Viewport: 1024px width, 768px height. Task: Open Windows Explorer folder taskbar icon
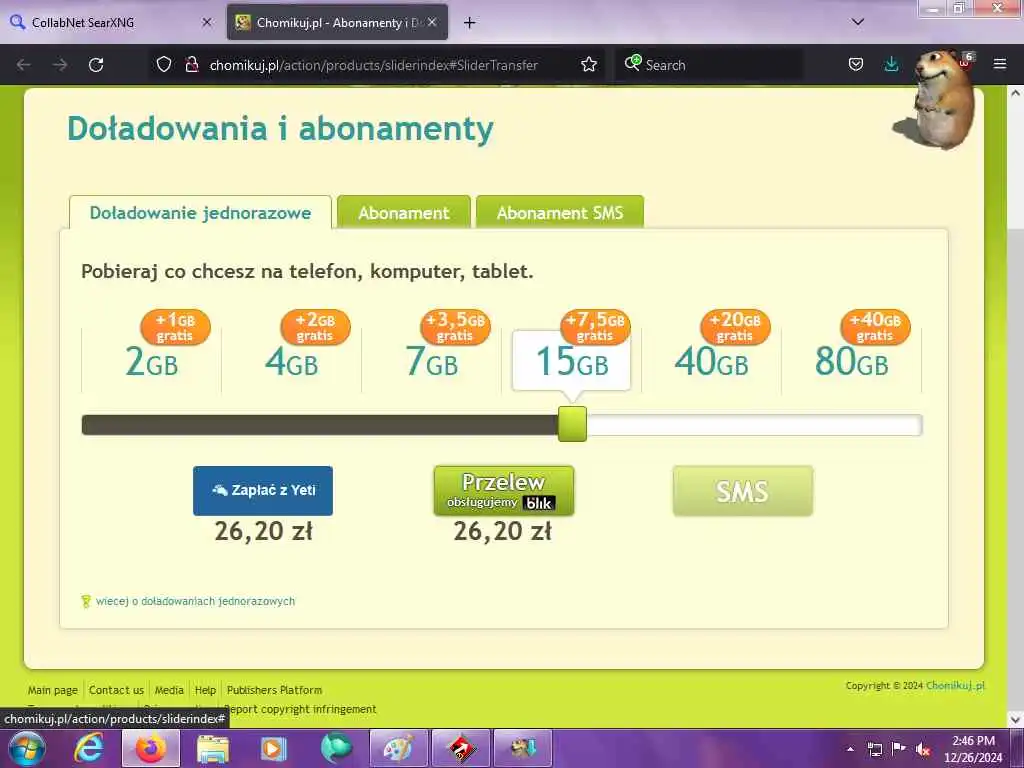coord(213,748)
